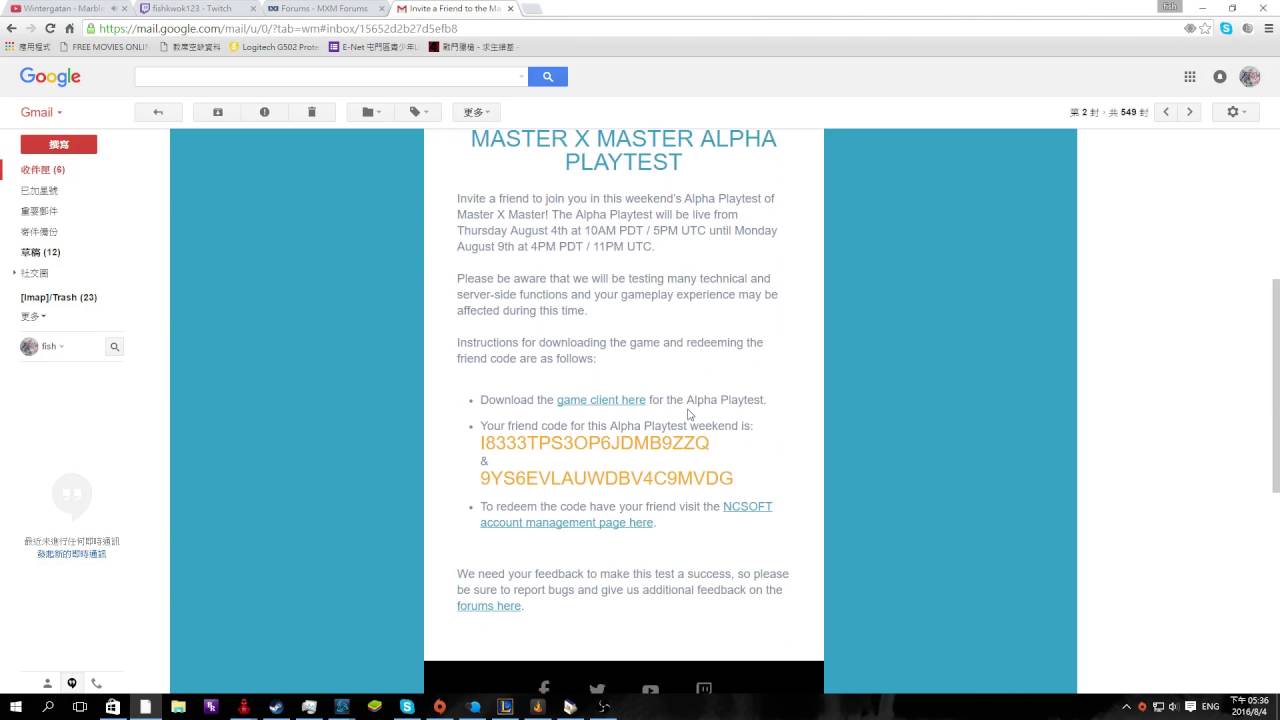The height and width of the screenshot is (720, 1280).
Task: Click the Skype extension icon
Action: pyautogui.click(x=1226, y=29)
